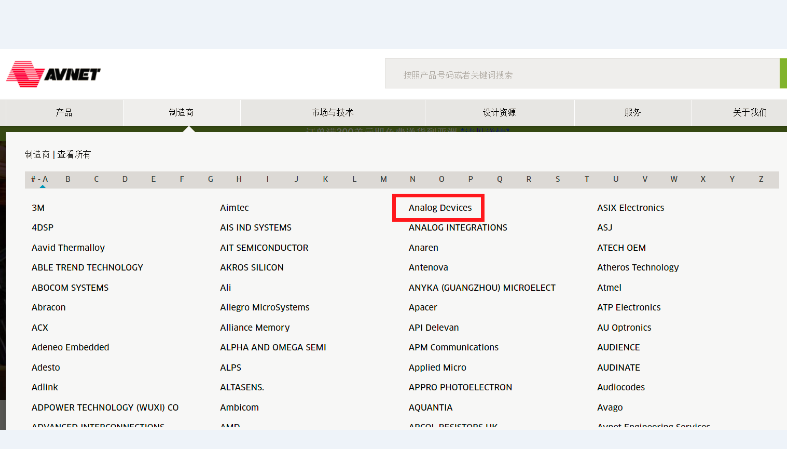Open ALPHA AND OMEGA SEMI link

click(x=273, y=347)
